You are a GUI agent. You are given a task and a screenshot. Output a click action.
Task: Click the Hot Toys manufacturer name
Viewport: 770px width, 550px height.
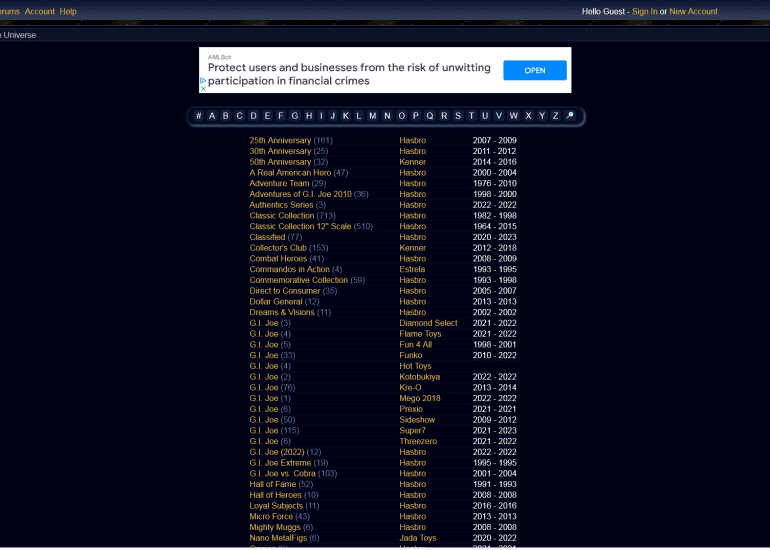(x=415, y=366)
